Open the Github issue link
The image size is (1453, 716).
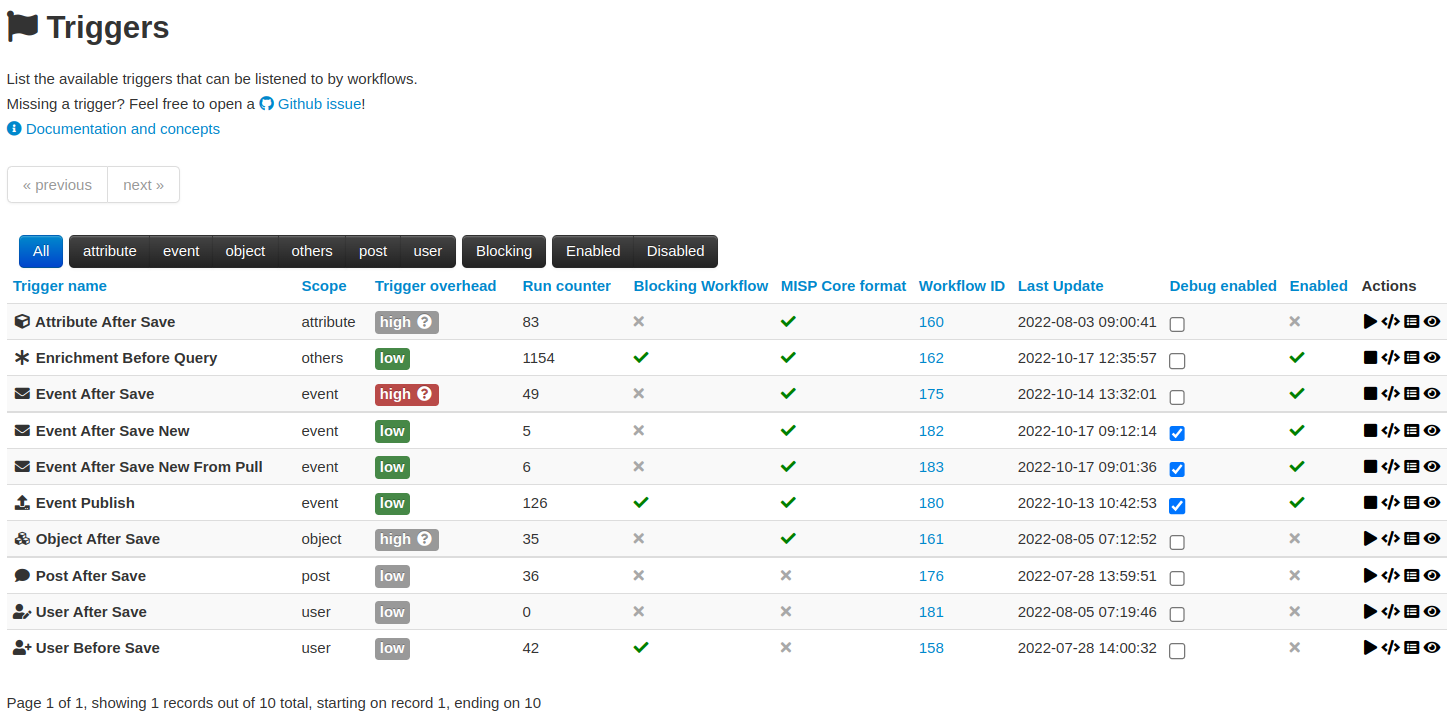(318, 104)
